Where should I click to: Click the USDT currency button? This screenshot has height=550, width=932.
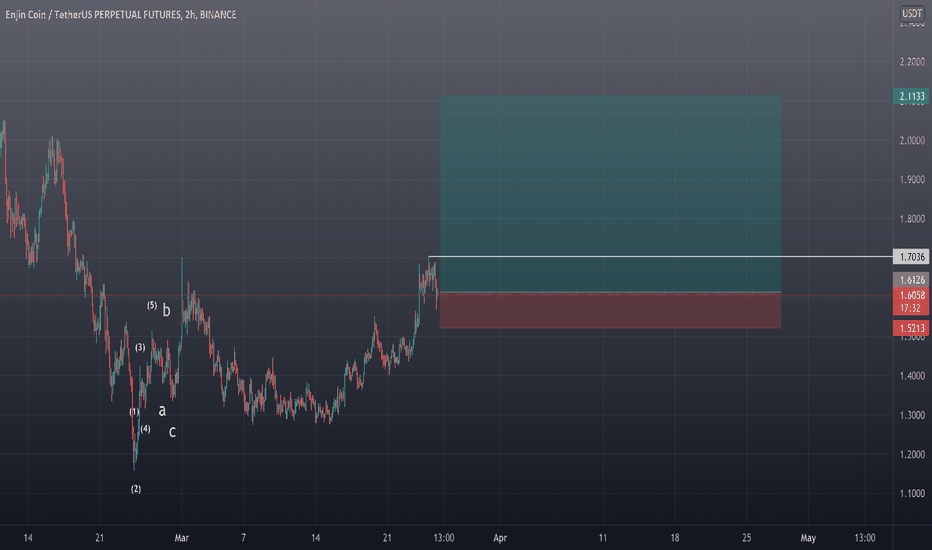(x=912, y=13)
